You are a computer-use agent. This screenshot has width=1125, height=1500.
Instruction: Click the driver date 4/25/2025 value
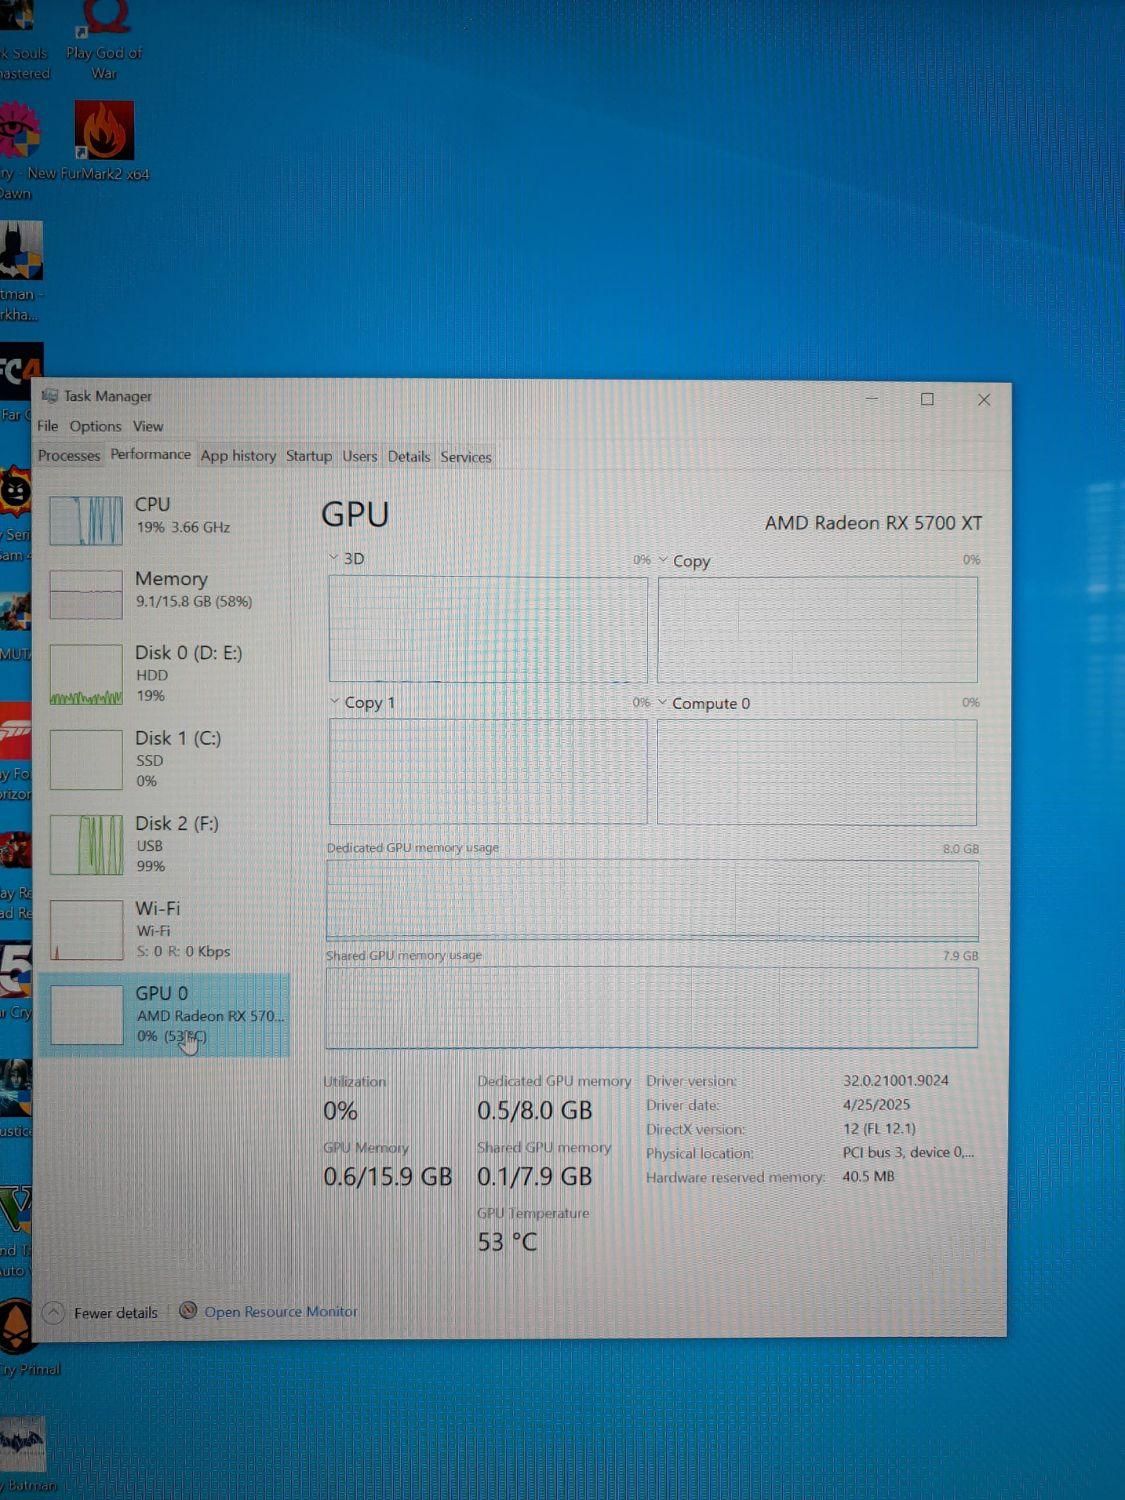click(x=876, y=1104)
